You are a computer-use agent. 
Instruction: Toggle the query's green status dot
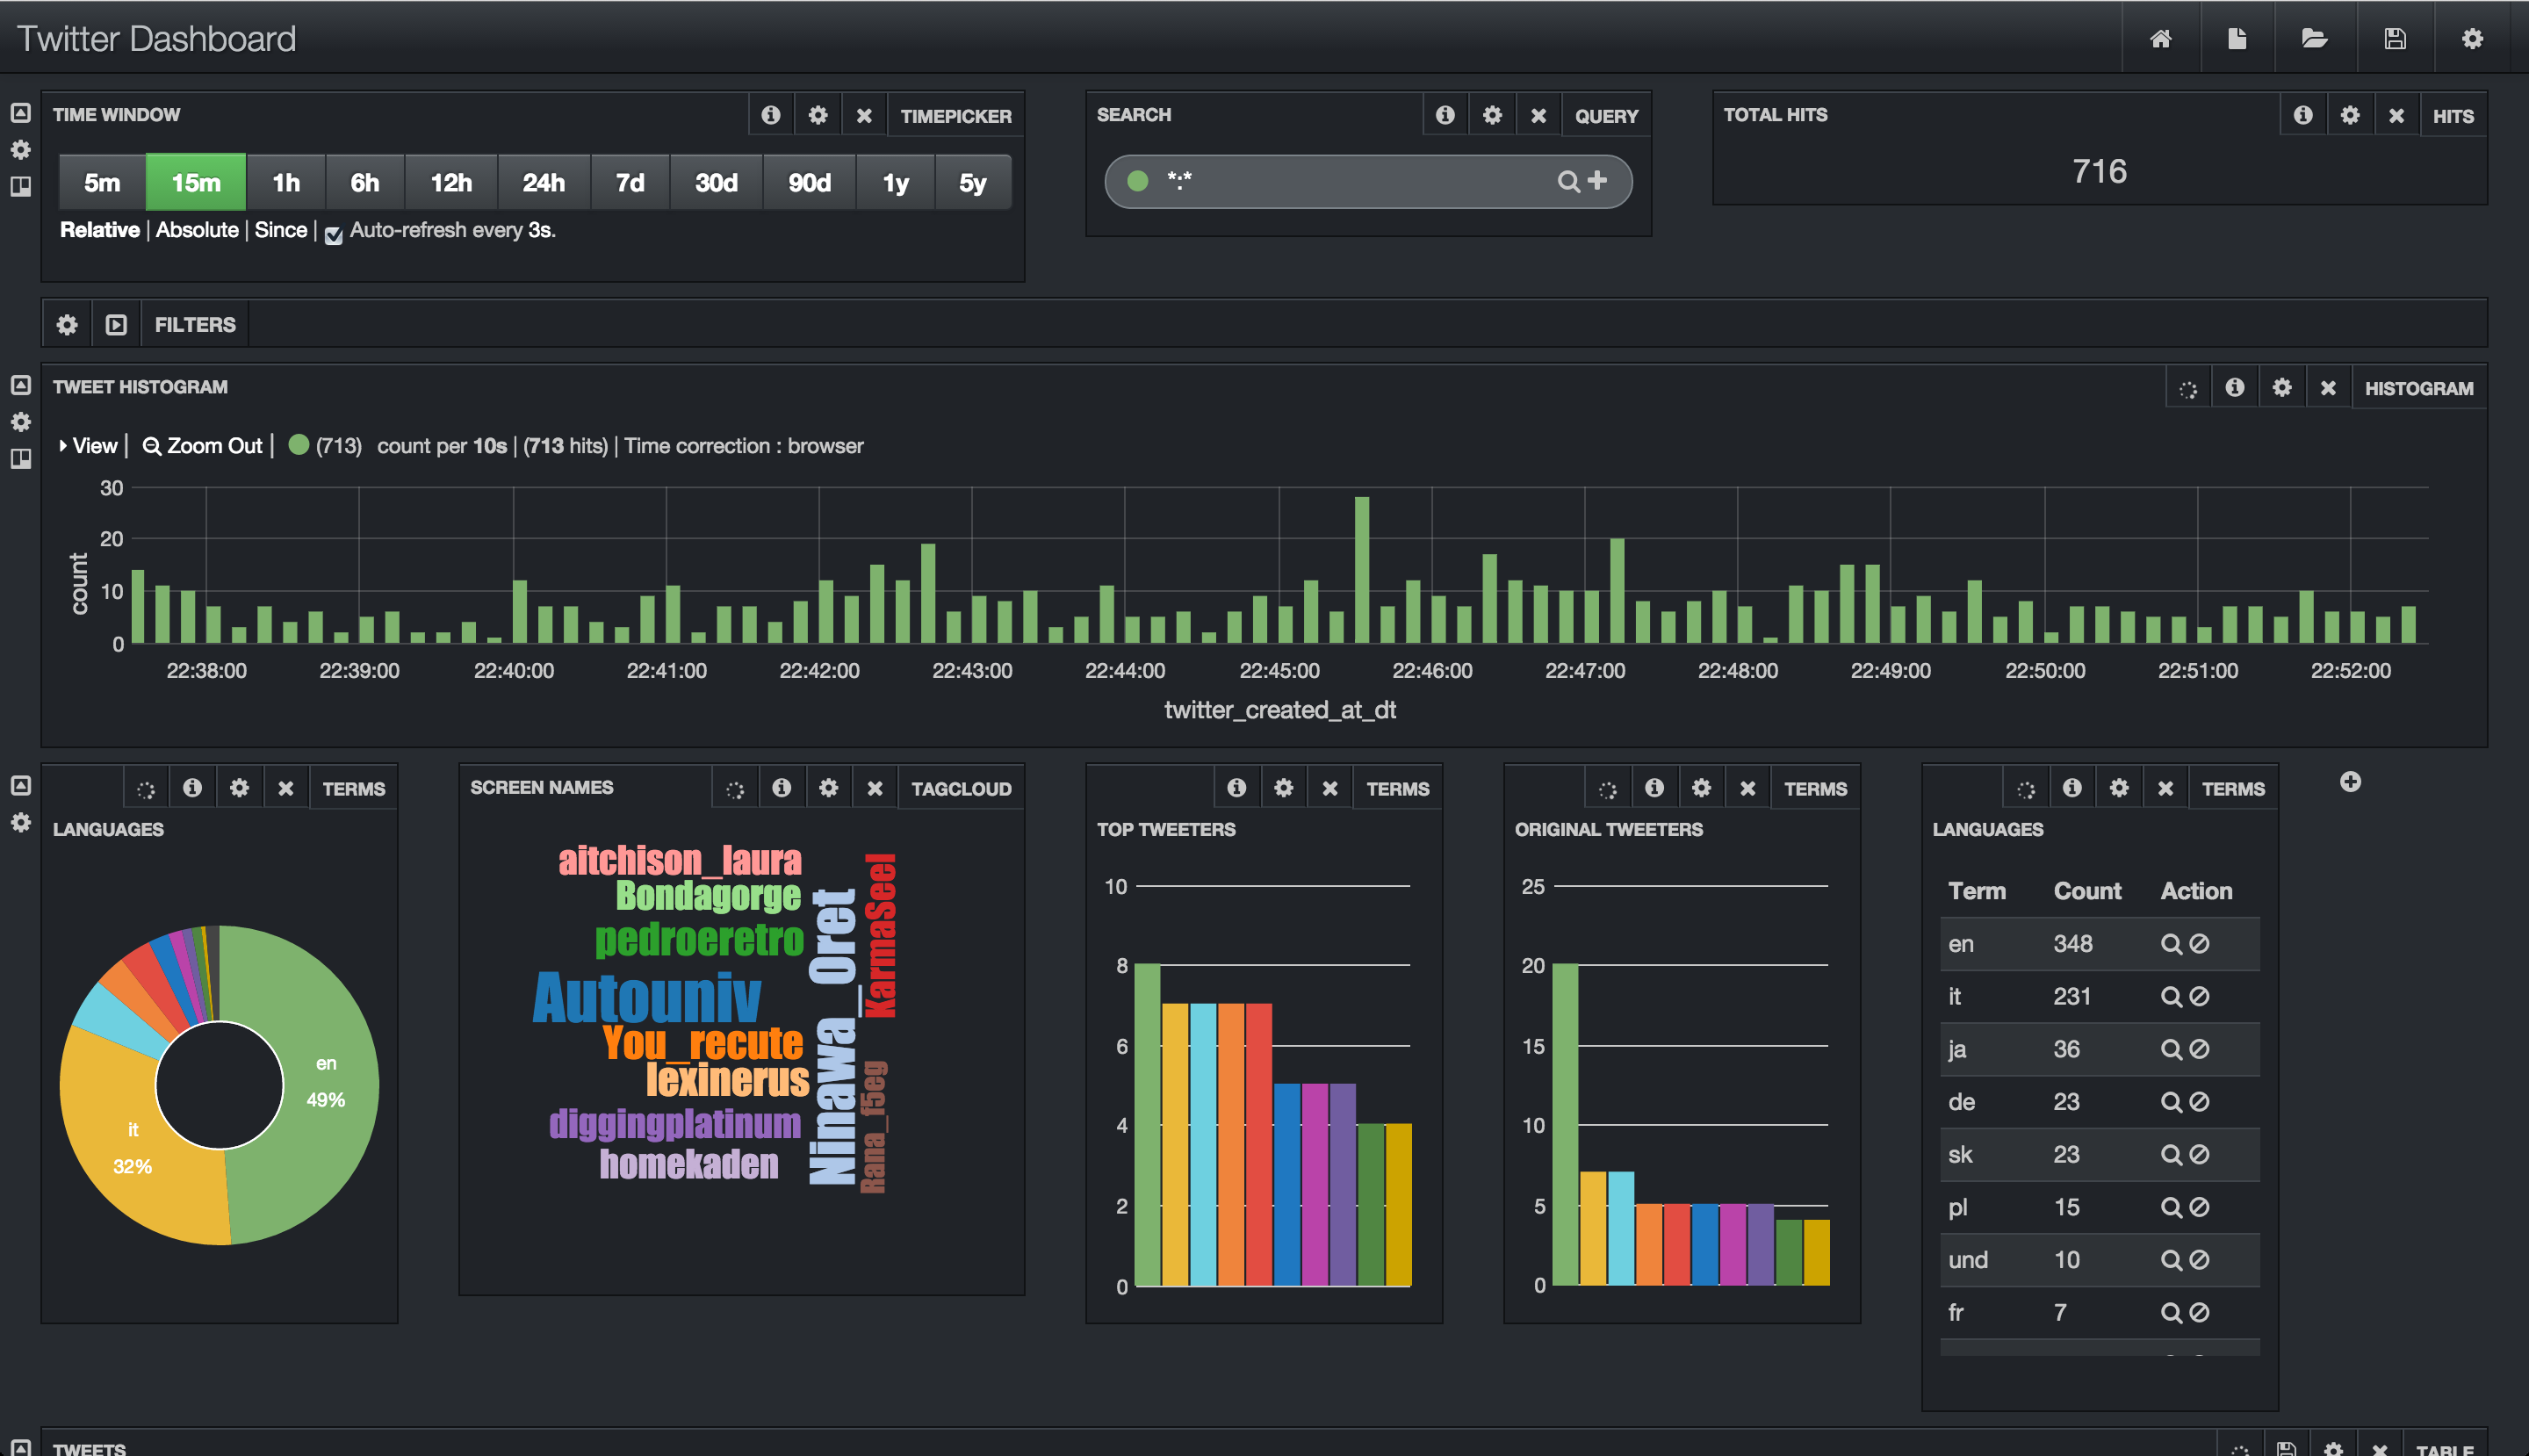point(1137,181)
